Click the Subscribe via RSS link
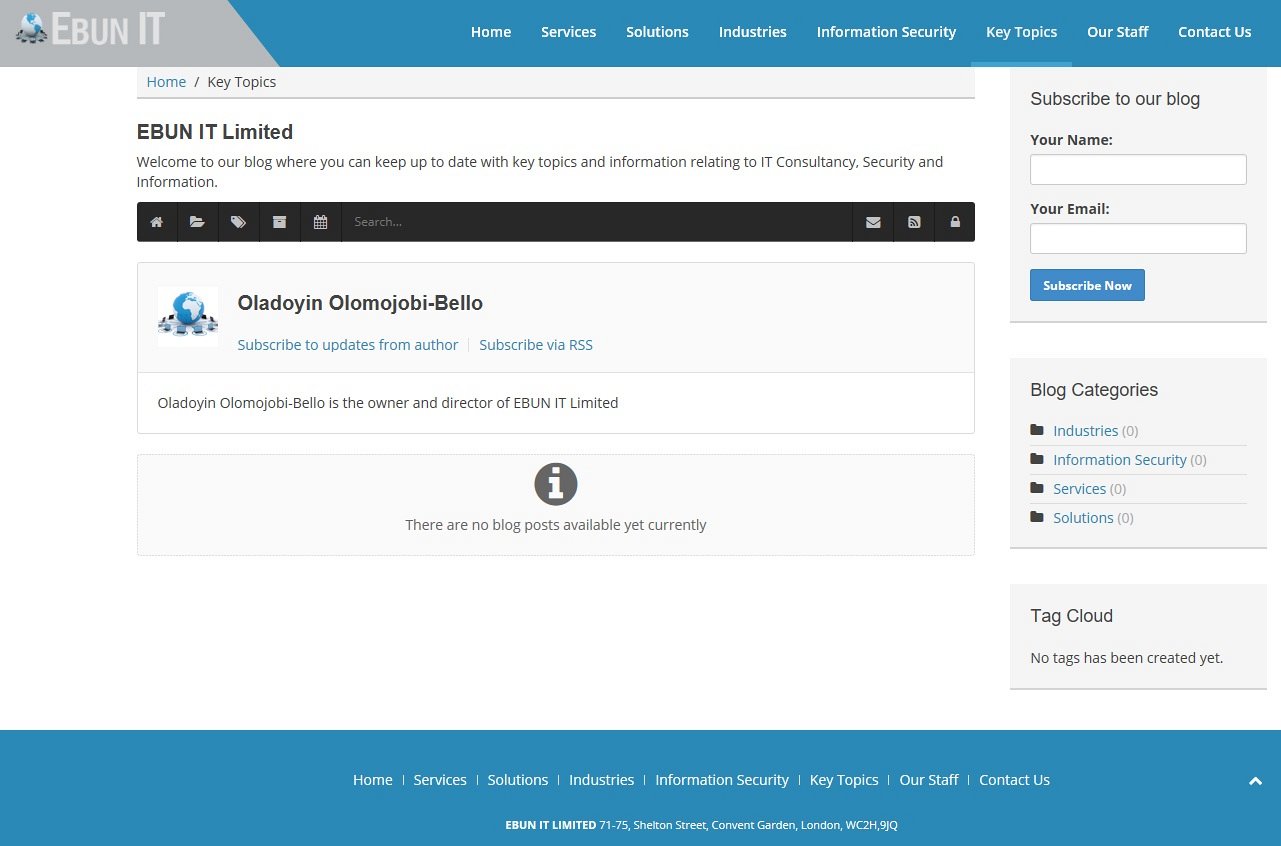Screen dimensions: 1281x846 (x=536, y=345)
